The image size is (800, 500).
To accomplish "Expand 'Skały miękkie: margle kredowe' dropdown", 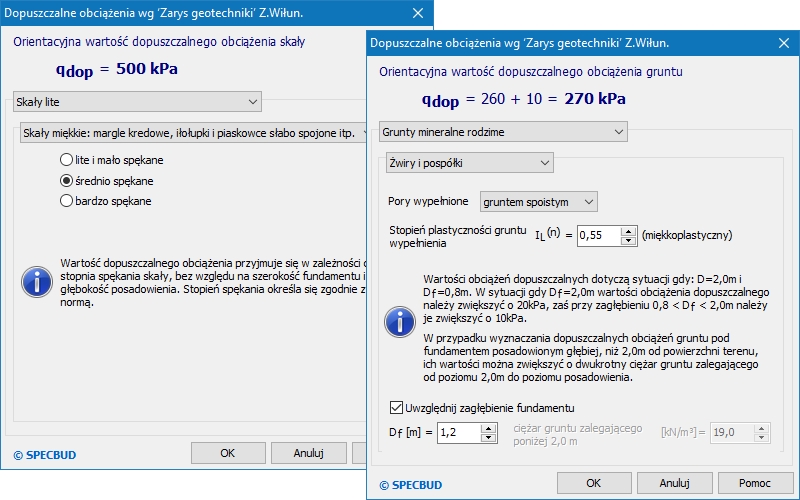I will point(190,133).
